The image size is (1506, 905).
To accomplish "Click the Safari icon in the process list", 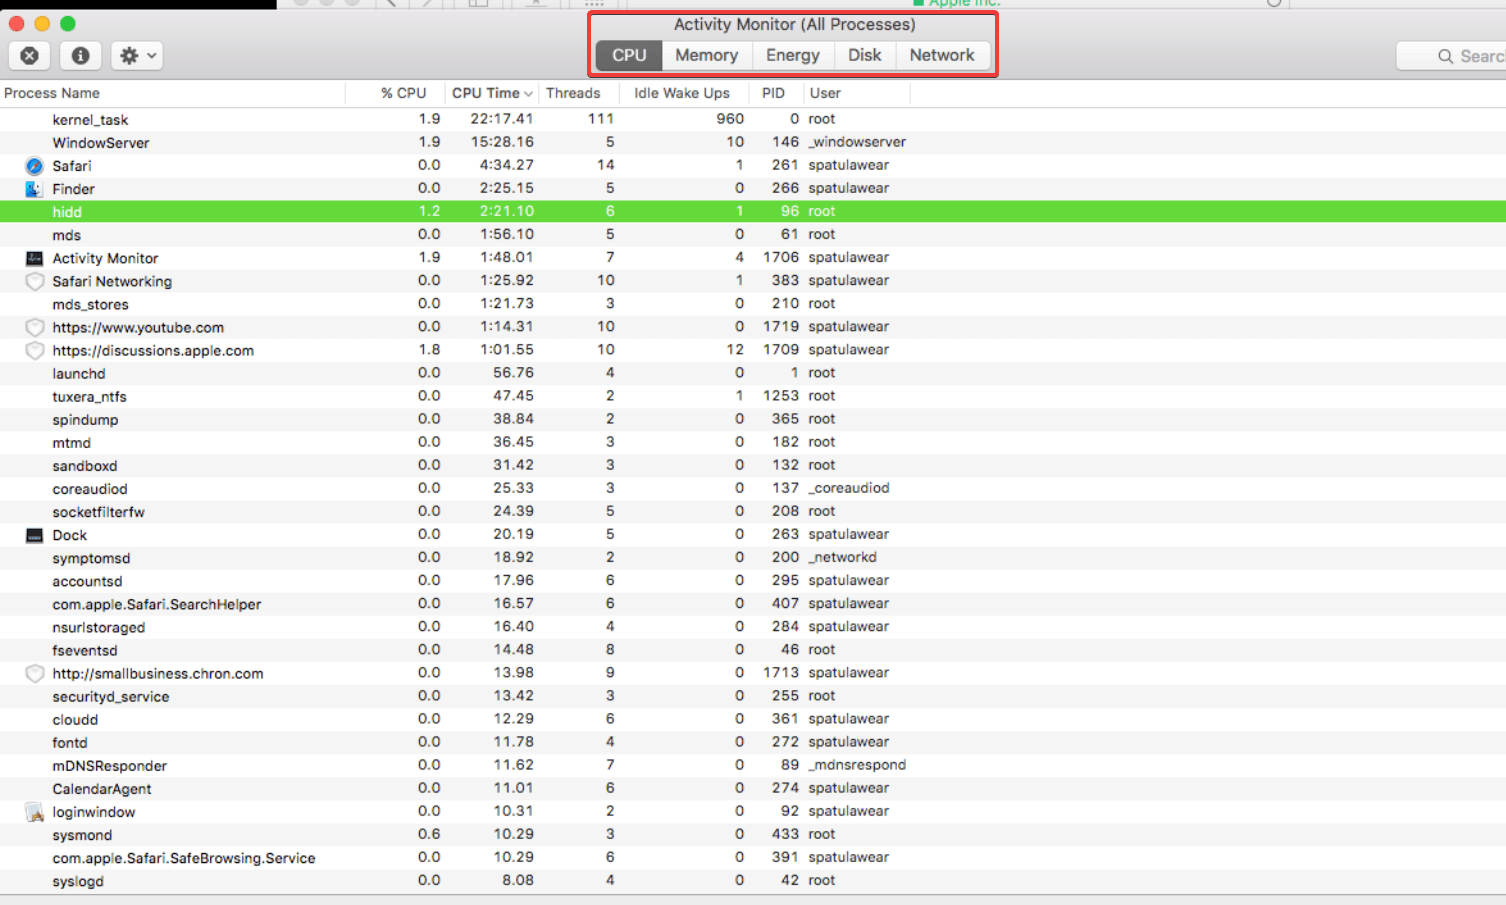I will (34, 165).
